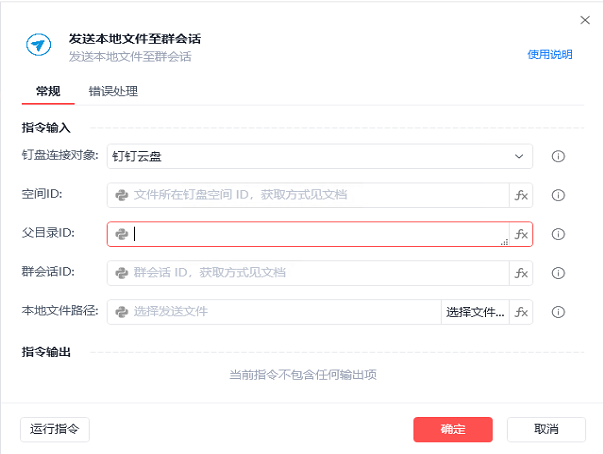Image resolution: width=603 pixels, height=454 pixels.
Task: Open info tooltip for 钉盘连接对象
Action: coord(559,156)
